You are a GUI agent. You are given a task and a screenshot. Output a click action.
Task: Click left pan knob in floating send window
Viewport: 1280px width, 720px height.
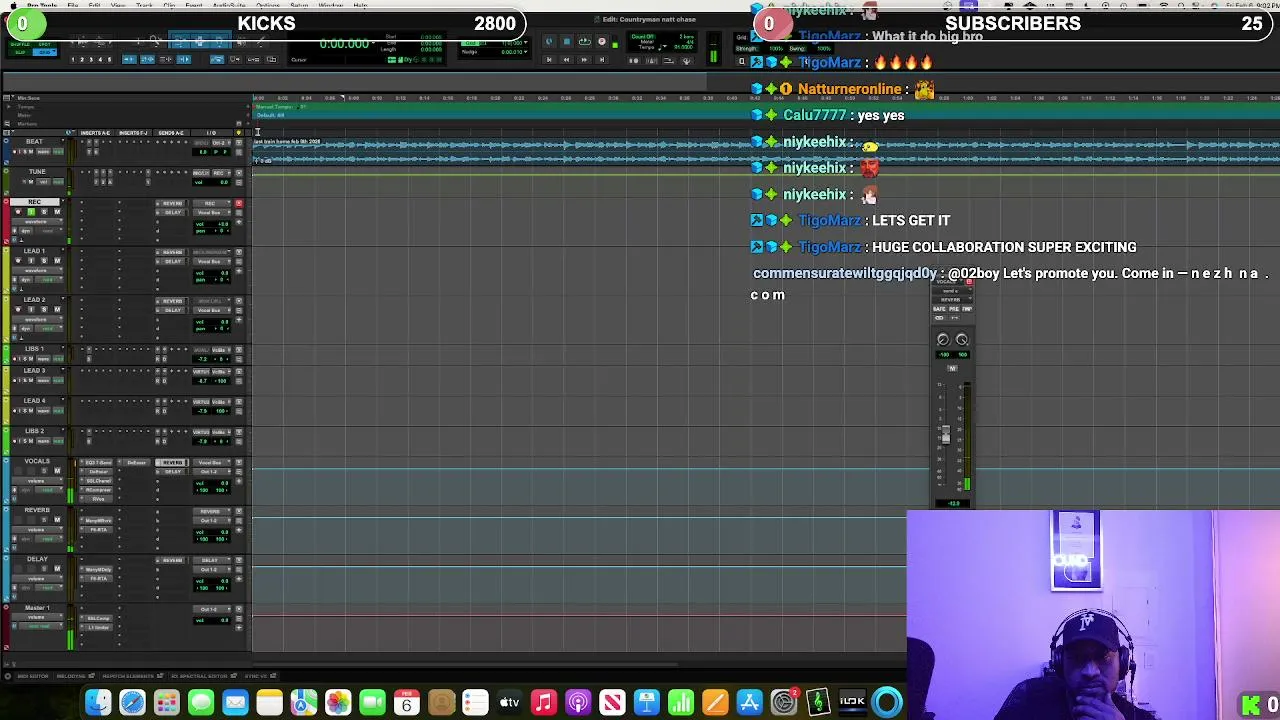click(943, 339)
